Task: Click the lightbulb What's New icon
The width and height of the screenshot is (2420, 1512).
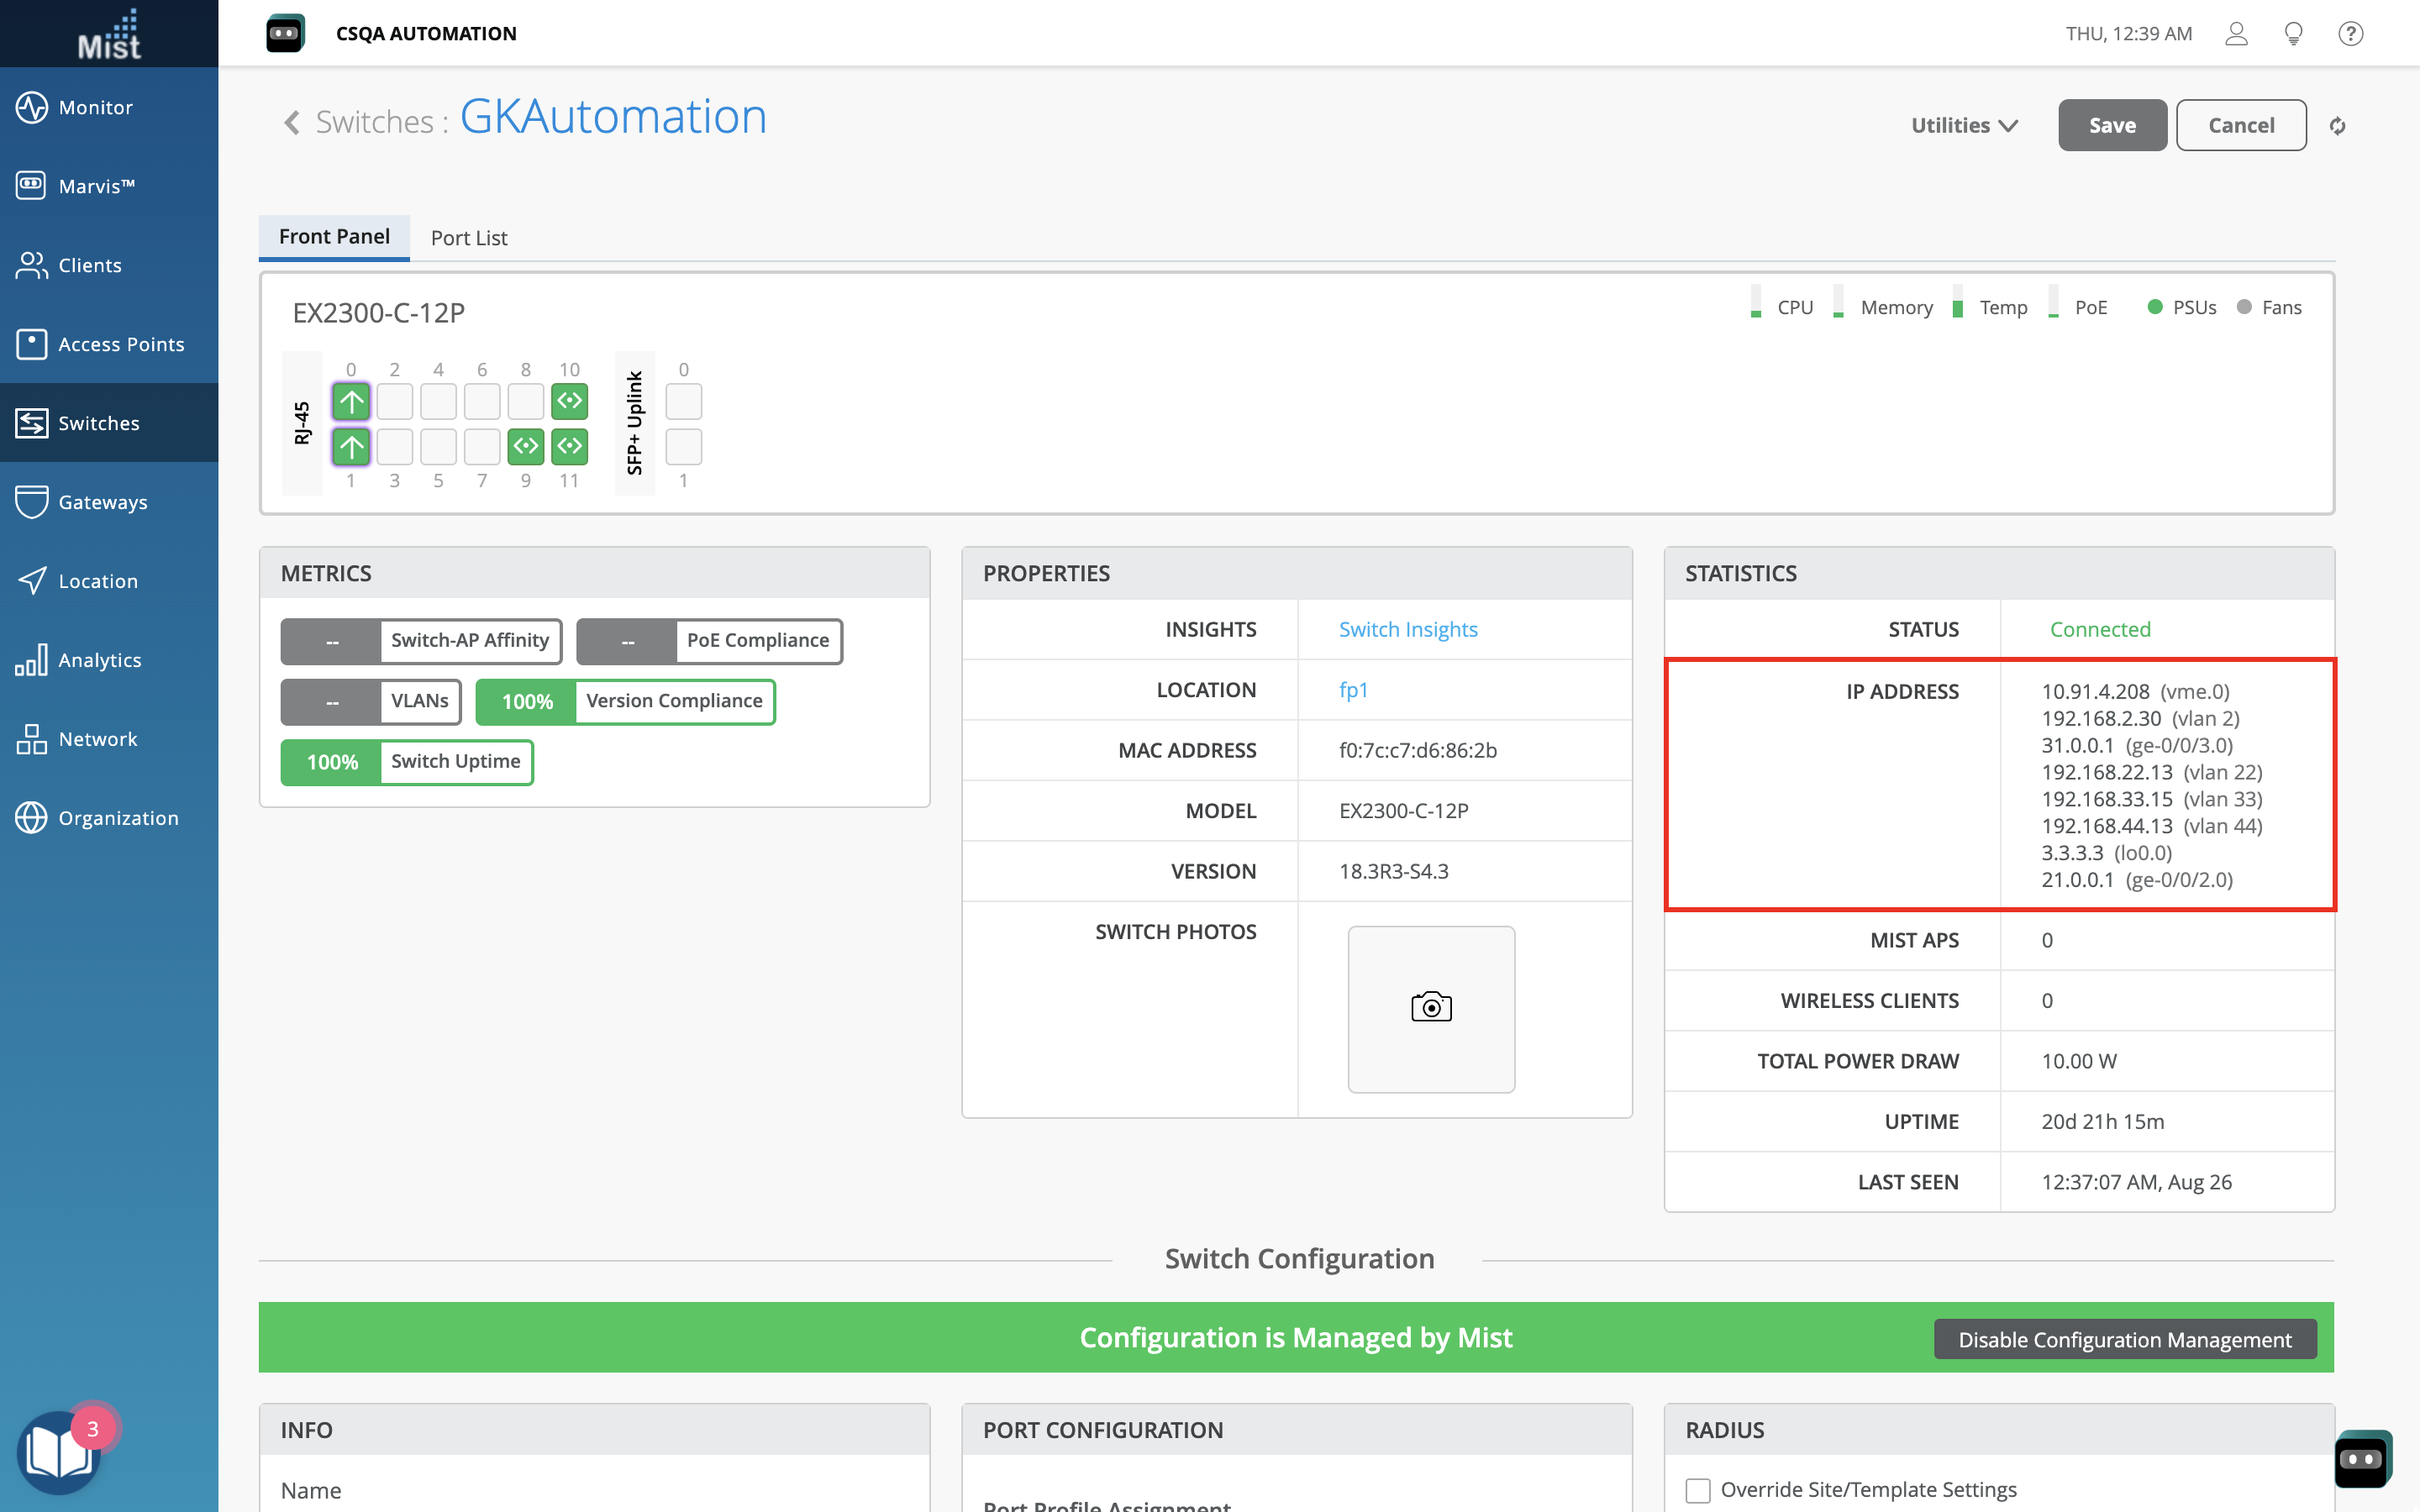Action: (2294, 34)
